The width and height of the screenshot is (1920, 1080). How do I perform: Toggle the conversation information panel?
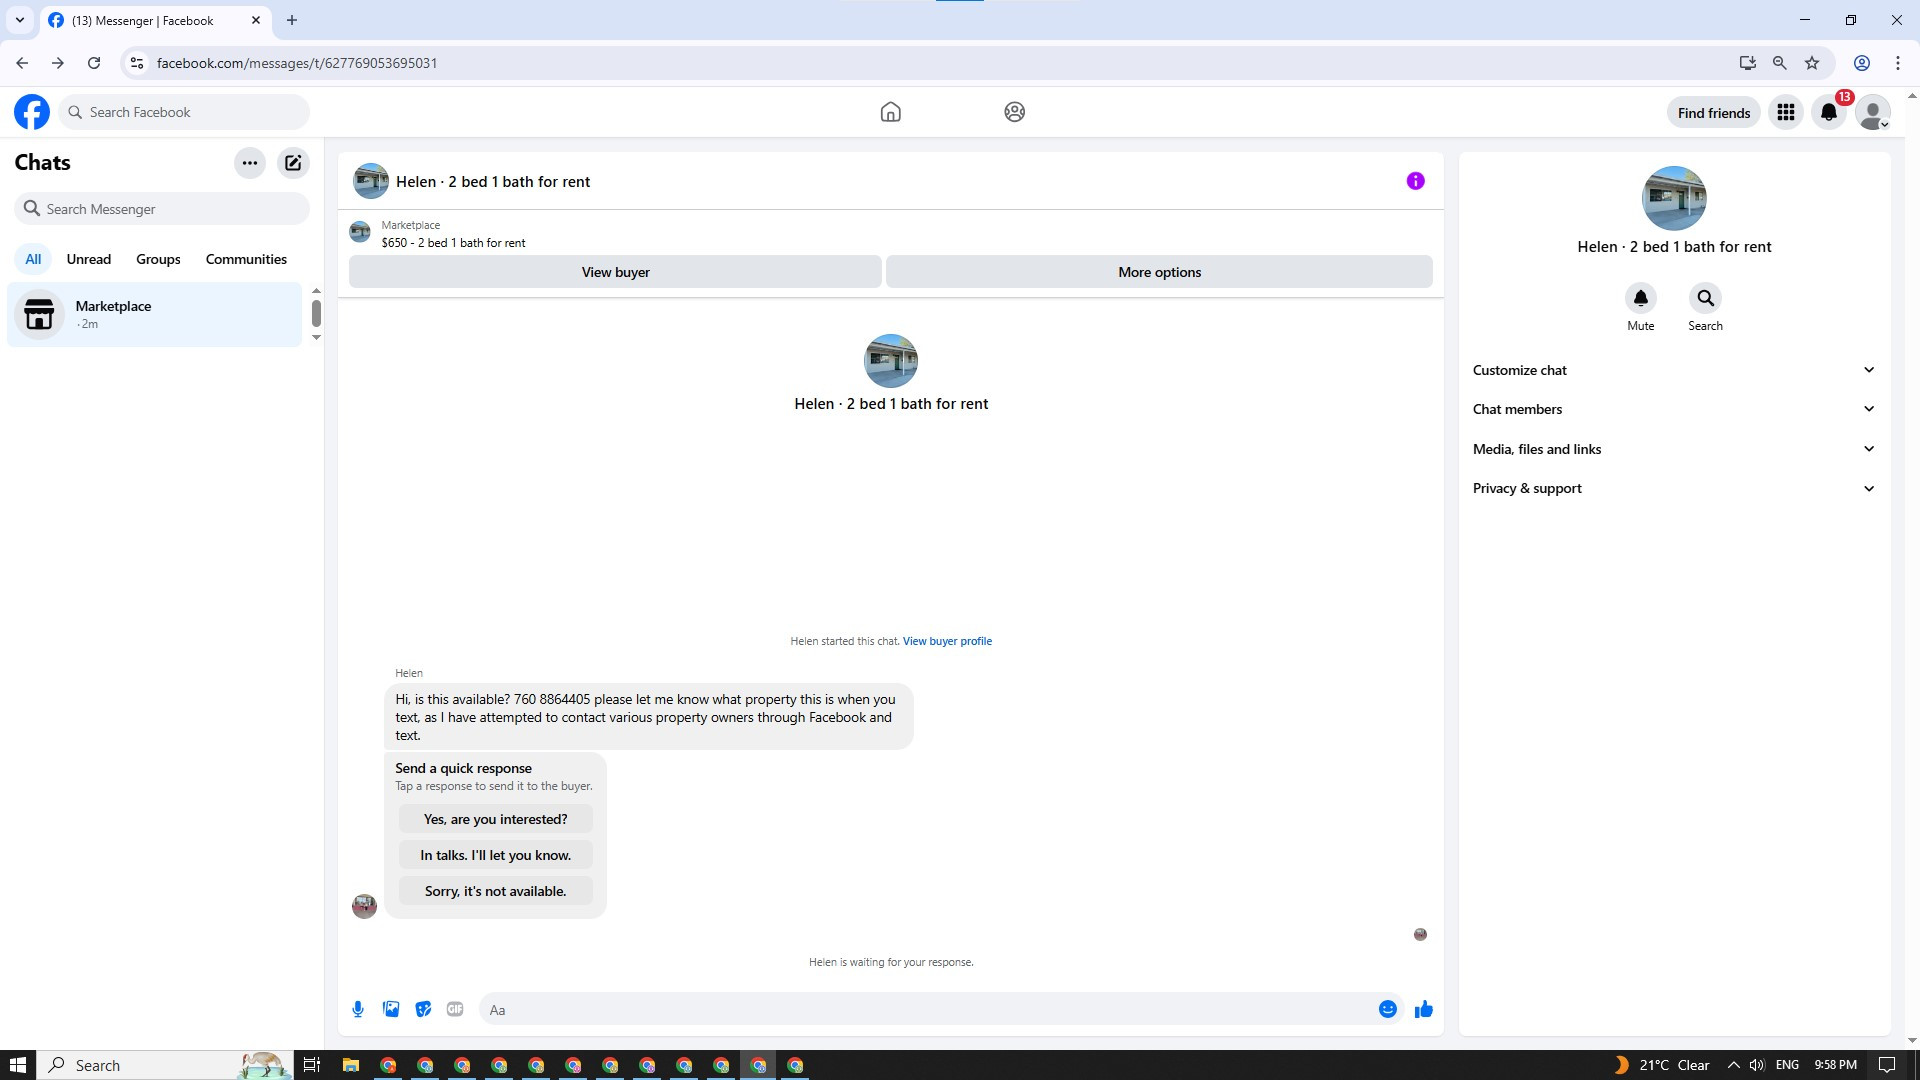pyautogui.click(x=1415, y=181)
